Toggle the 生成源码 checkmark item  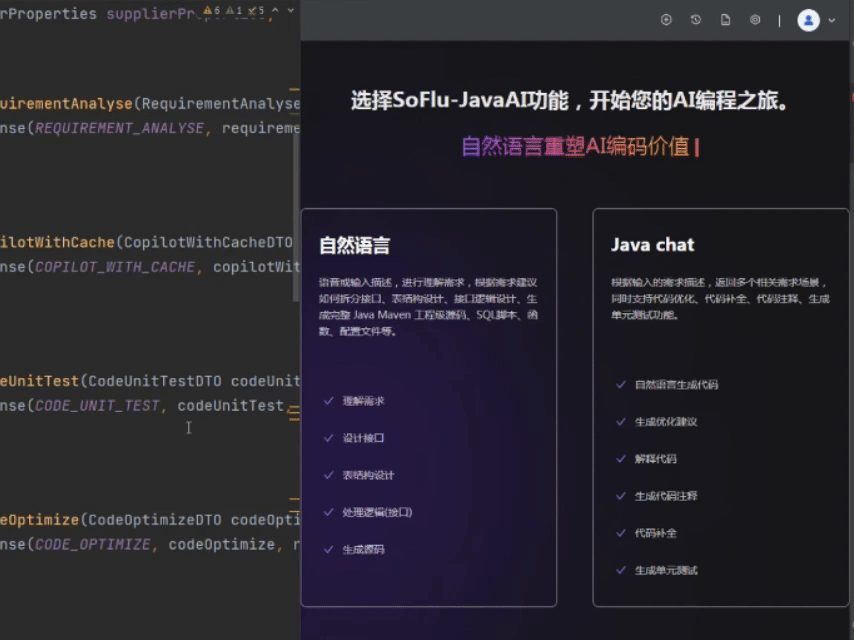pos(362,549)
